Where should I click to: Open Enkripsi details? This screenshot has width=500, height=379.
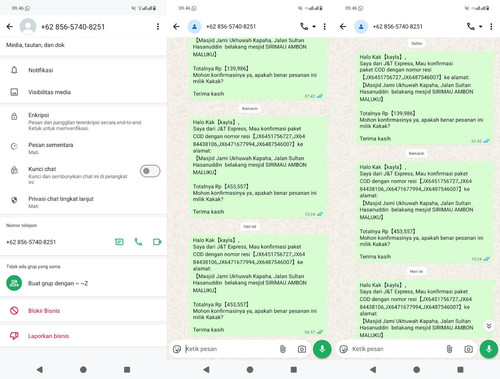(x=83, y=121)
